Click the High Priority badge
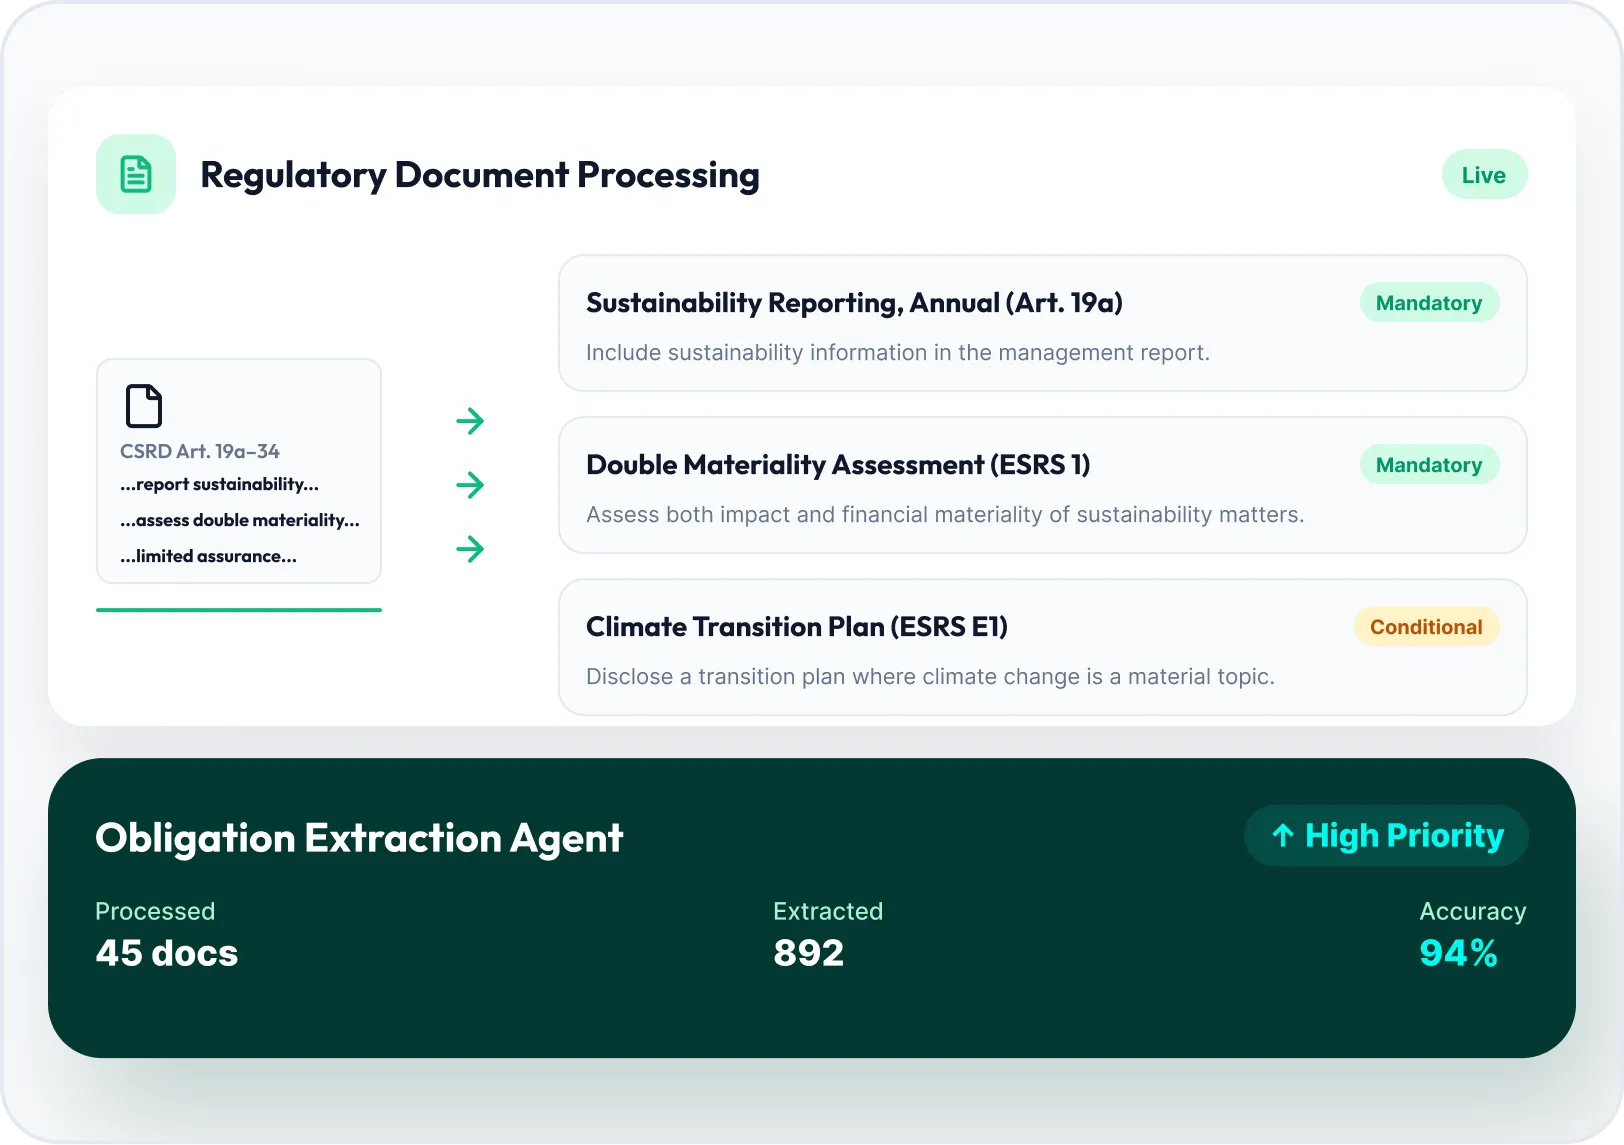The width and height of the screenshot is (1624, 1145). click(1386, 835)
